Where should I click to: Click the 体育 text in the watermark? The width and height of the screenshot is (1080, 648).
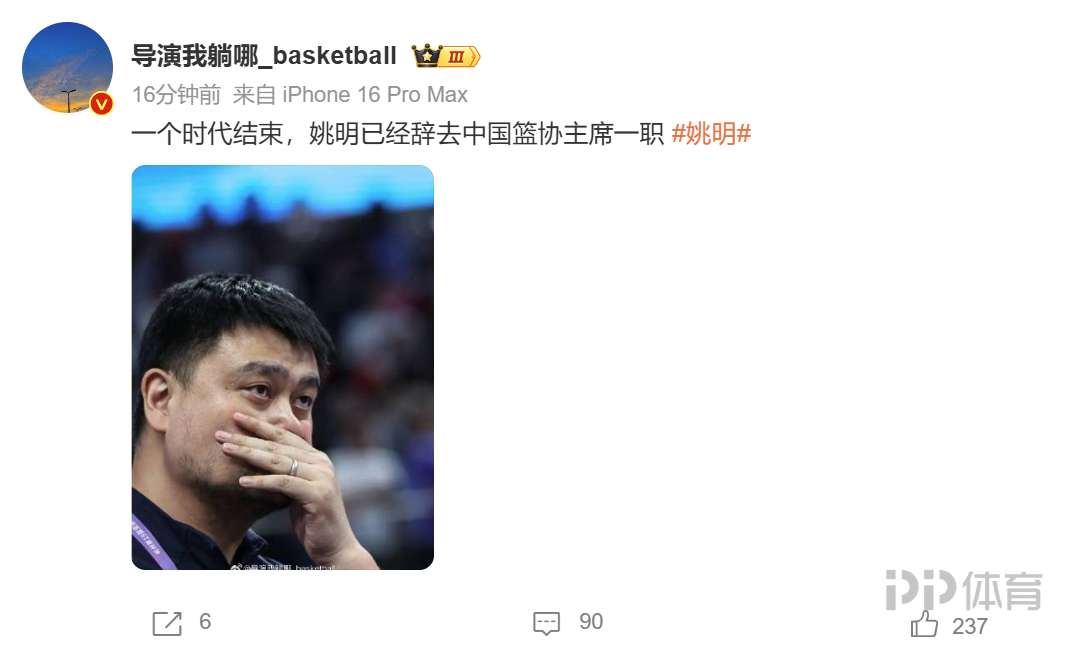[x=1002, y=591]
